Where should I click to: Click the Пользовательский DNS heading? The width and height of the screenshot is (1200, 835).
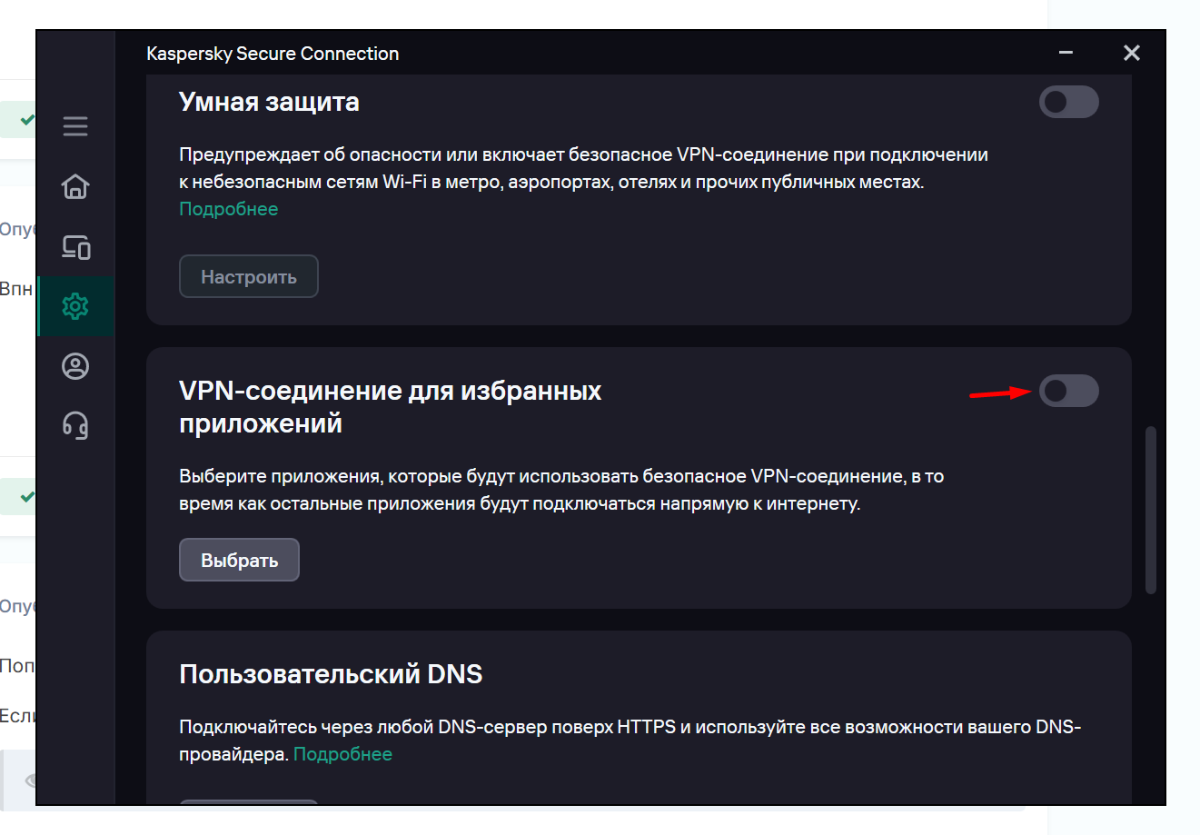point(331,674)
